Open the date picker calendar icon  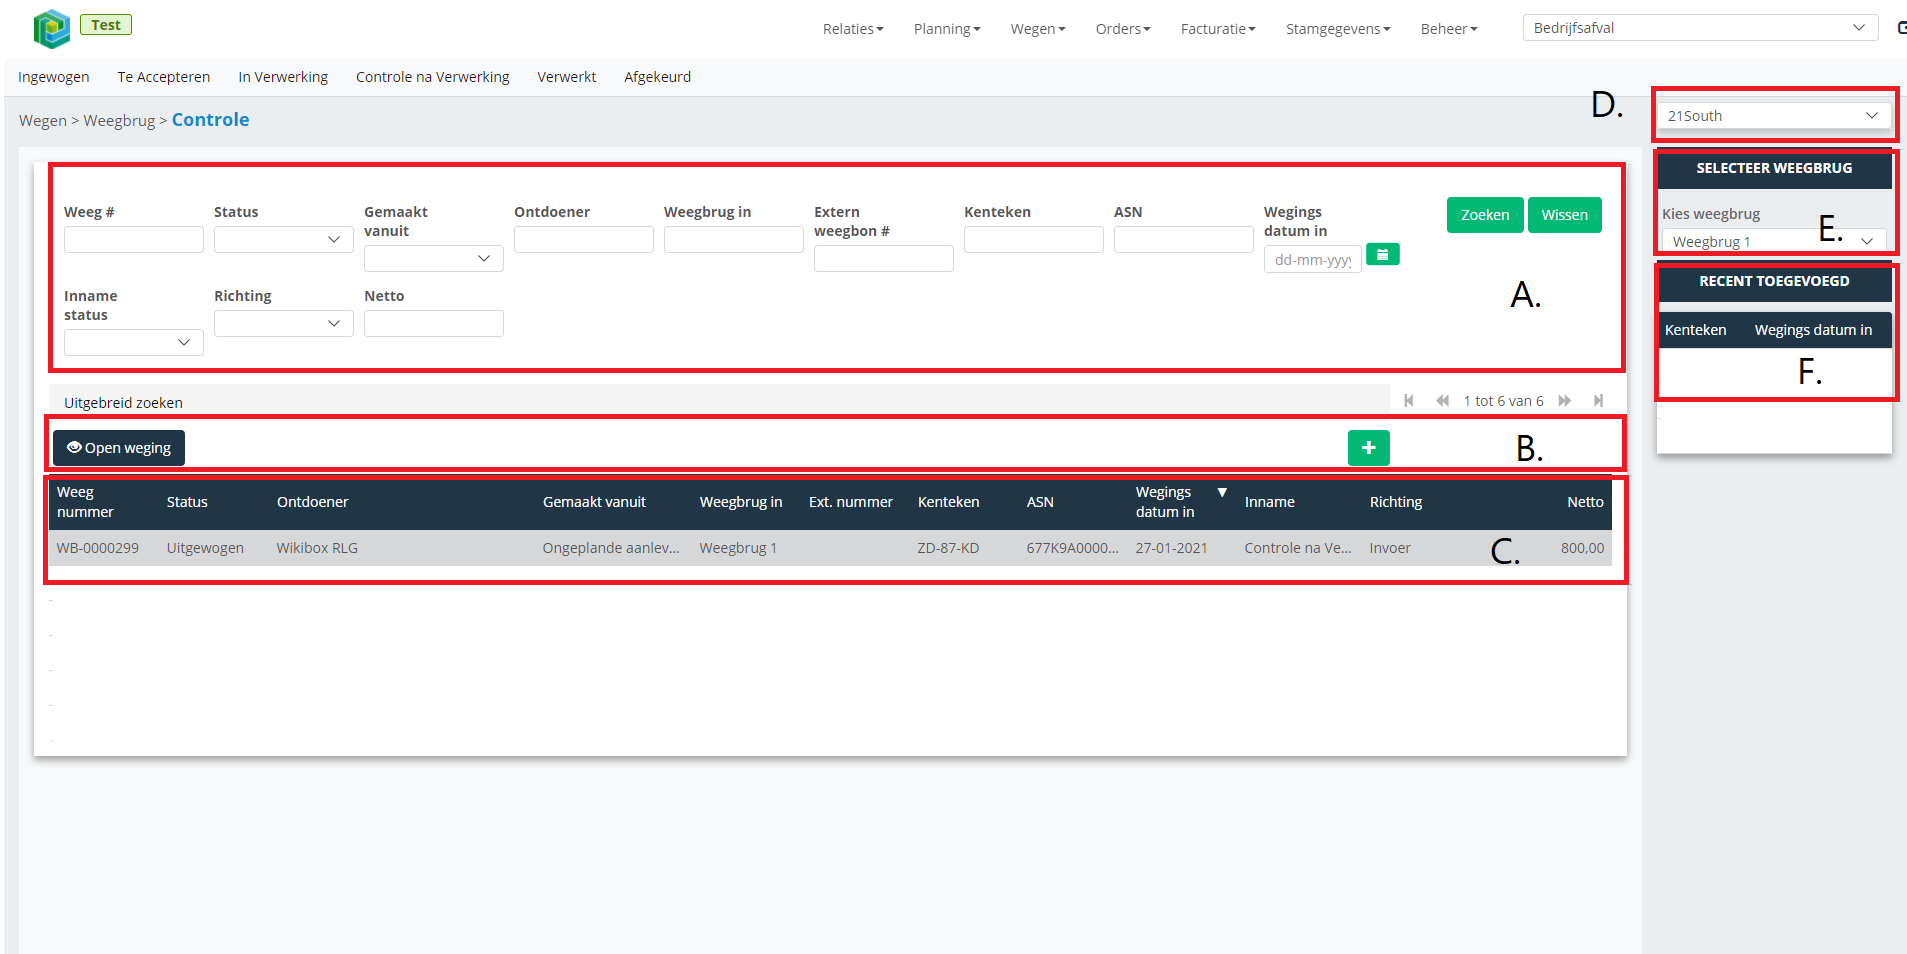click(x=1382, y=255)
